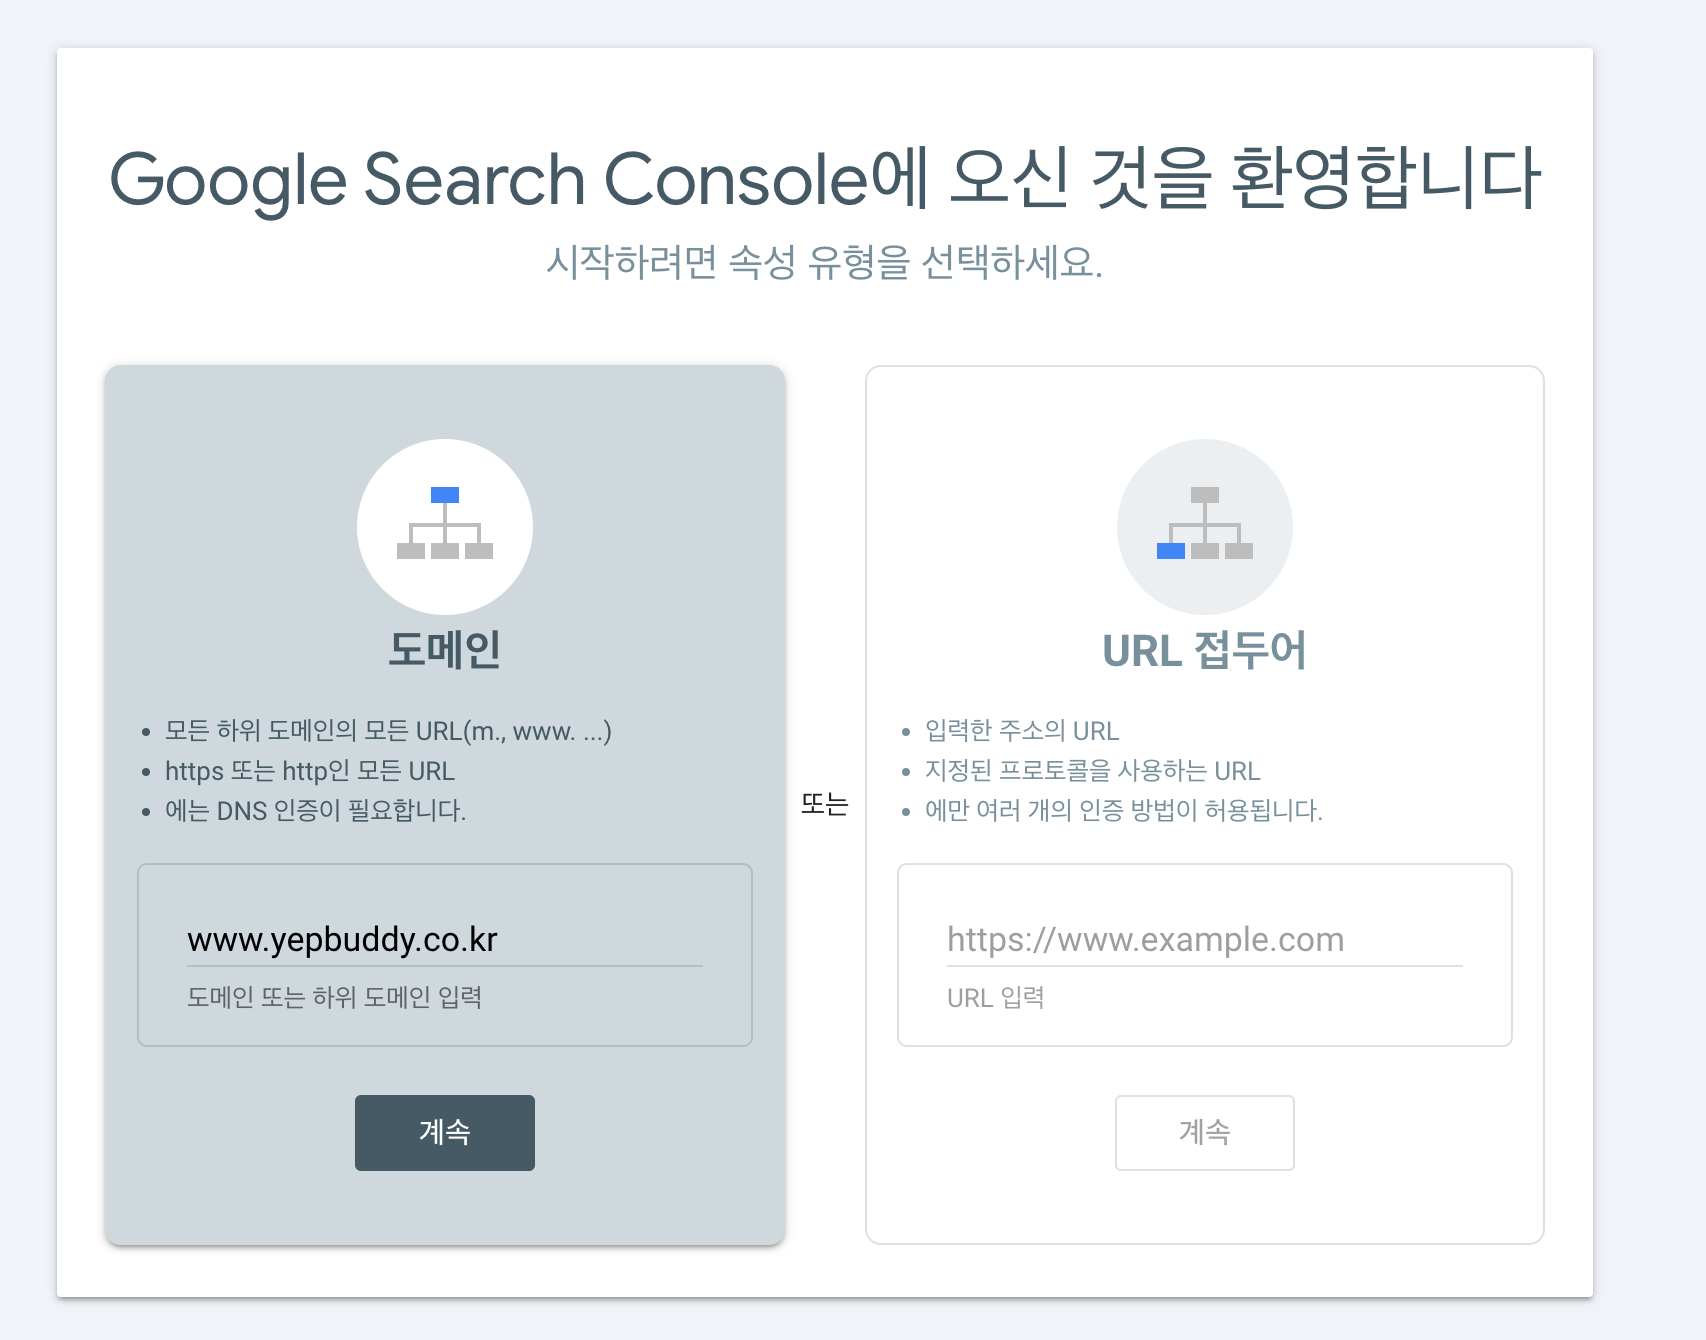Focus the https://www.example.com URL input field
The height and width of the screenshot is (1340, 1706).
(x=1205, y=940)
